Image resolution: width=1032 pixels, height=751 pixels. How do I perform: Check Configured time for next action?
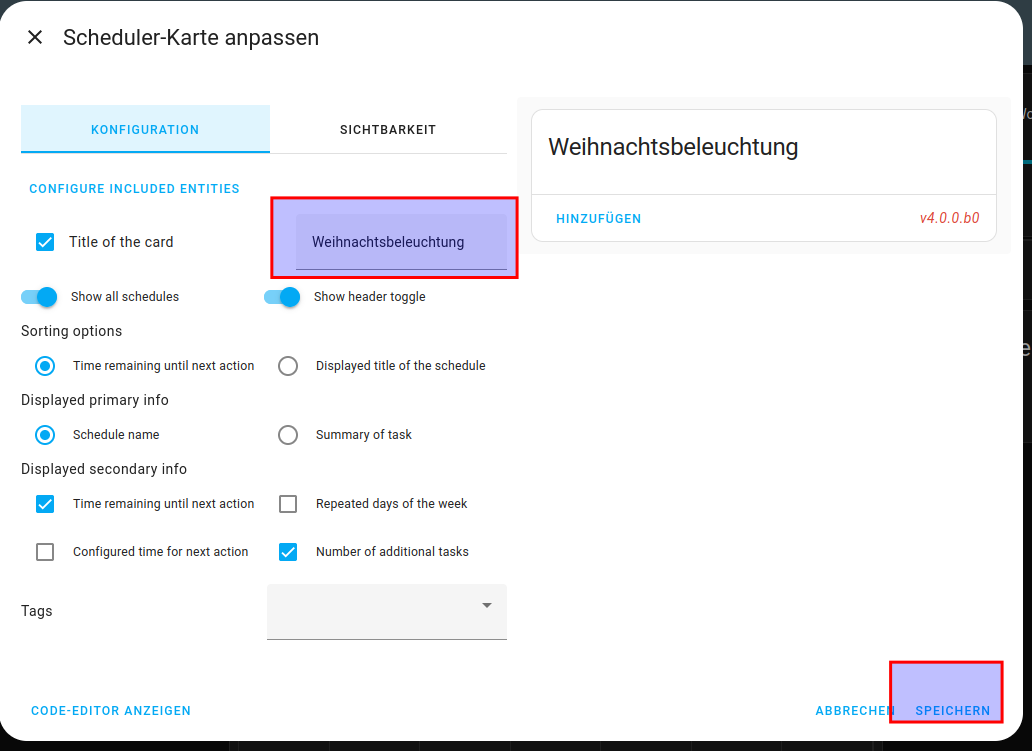pyautogui.click(x=45, y=552)
